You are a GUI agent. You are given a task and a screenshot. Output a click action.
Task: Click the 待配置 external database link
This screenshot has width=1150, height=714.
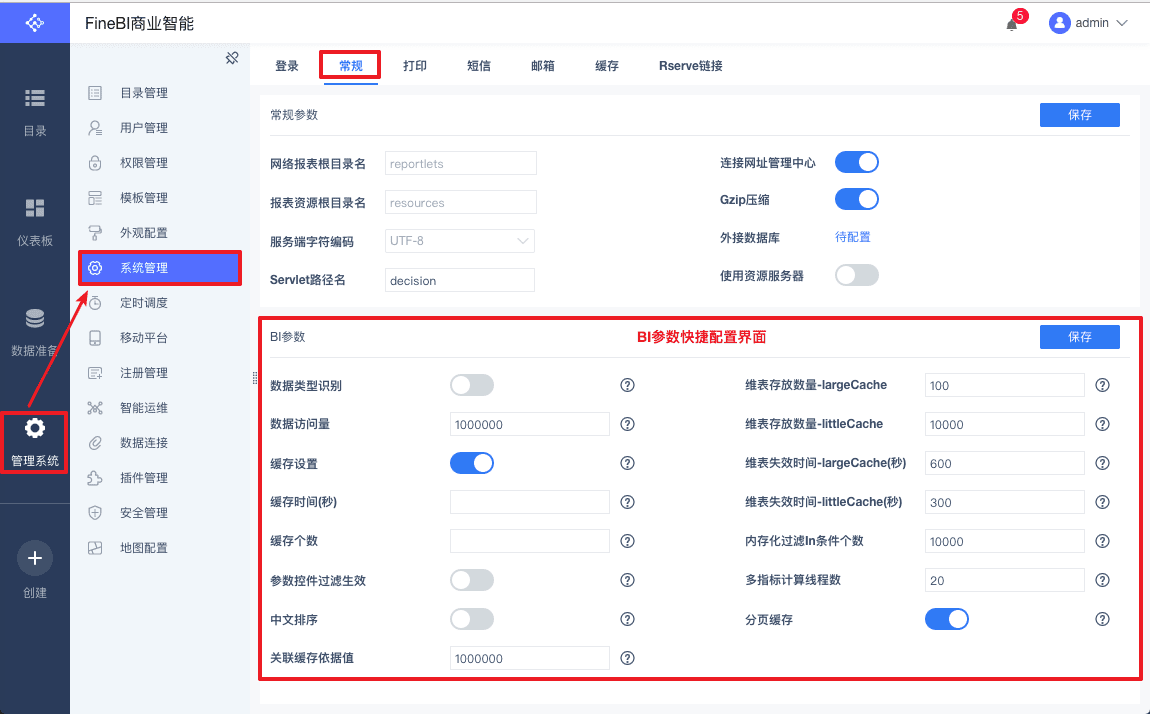(852, 238)
